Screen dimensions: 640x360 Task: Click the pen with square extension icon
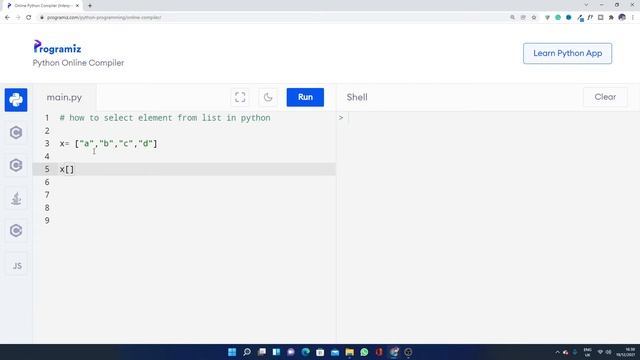pos(580,18)
